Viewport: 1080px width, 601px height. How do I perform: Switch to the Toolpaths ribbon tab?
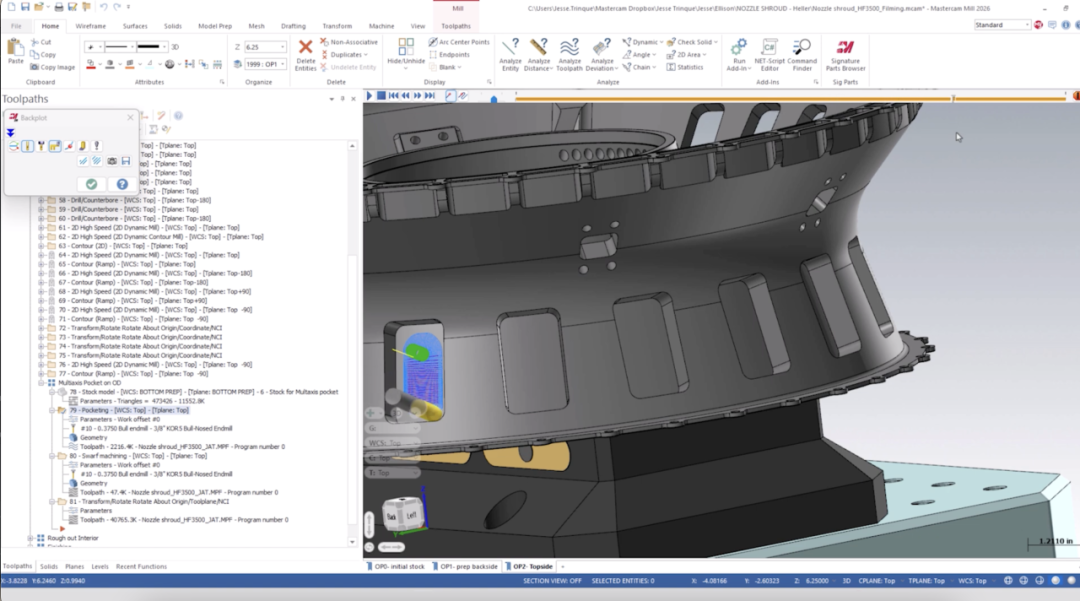point(456,26)
